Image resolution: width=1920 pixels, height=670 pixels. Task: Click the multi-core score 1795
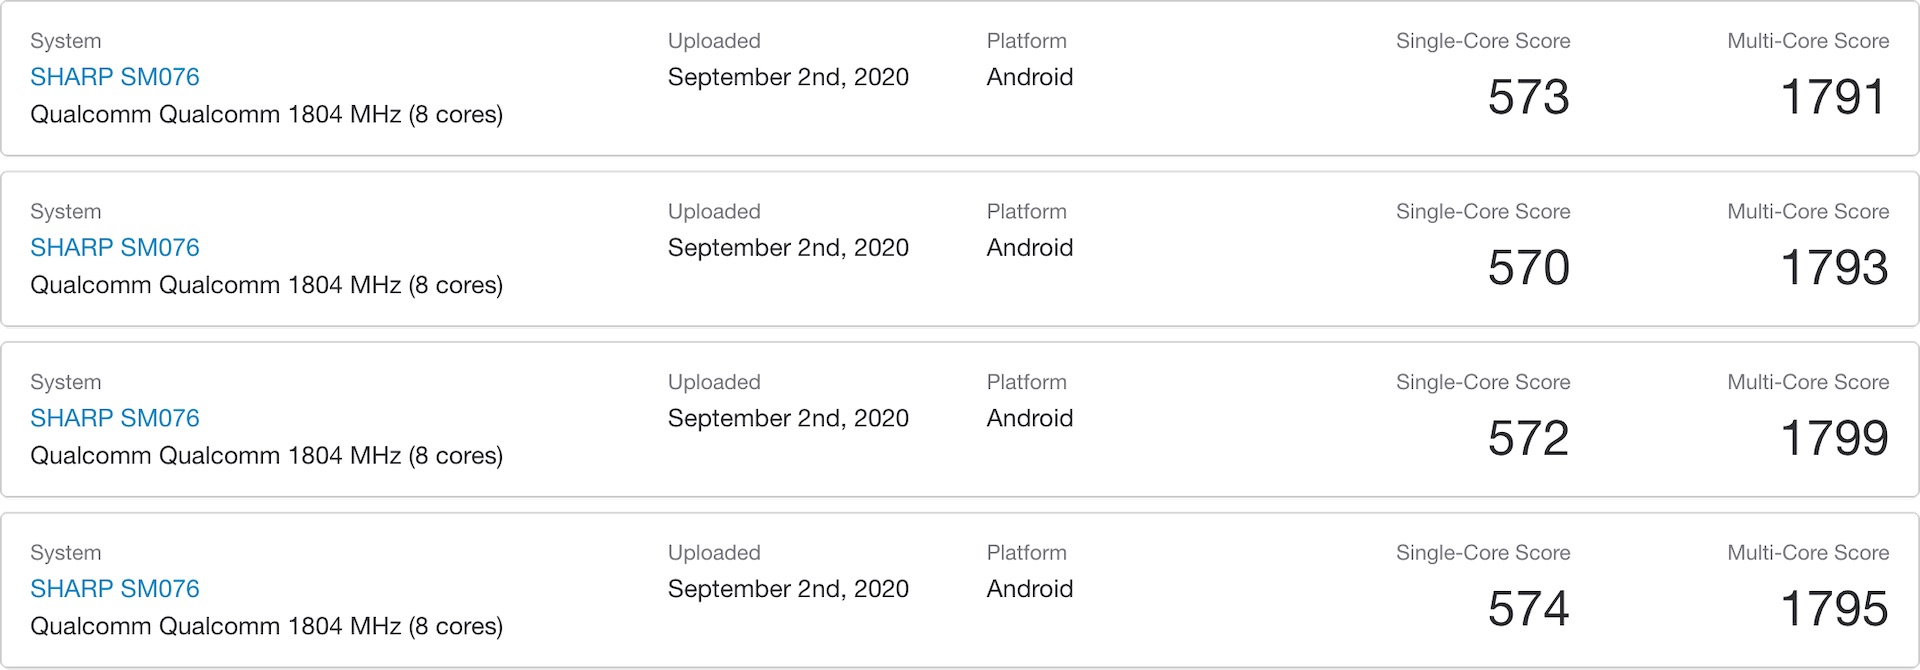[1833, 609]
